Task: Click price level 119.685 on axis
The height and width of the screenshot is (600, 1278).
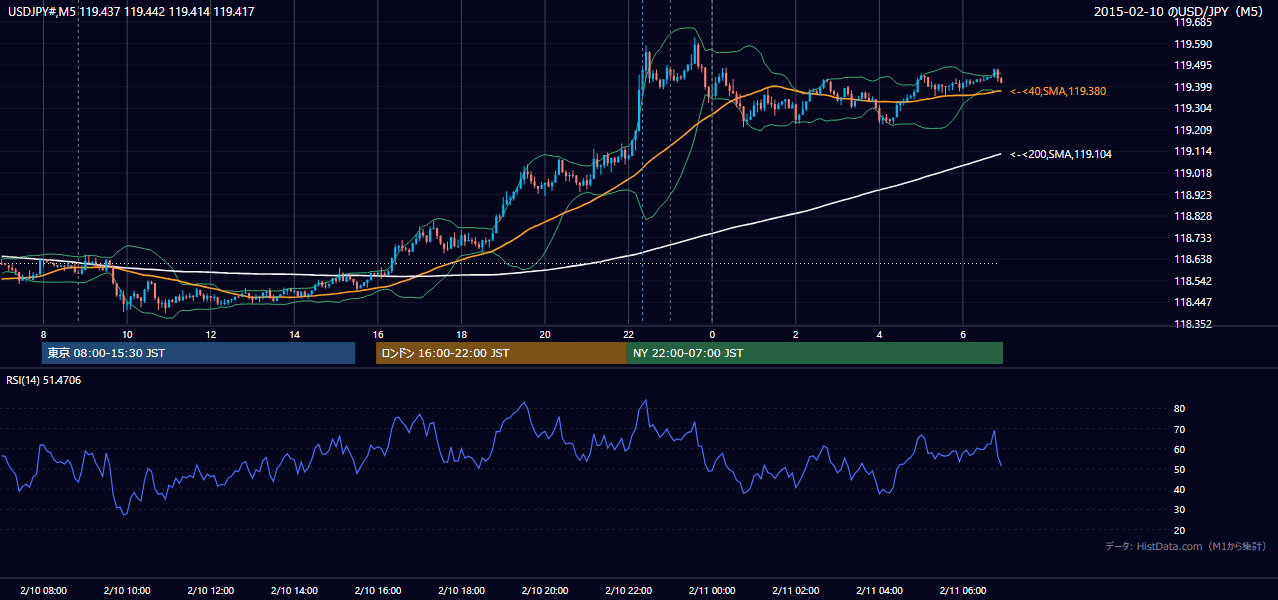Action: [1192, 22]
